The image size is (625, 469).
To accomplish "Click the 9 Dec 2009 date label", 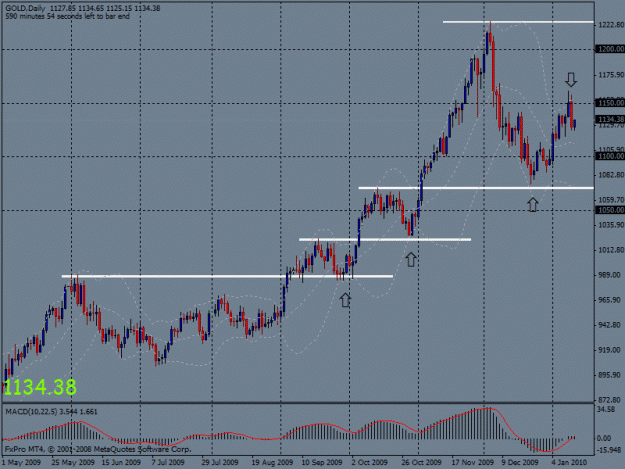I will click(520, 462).
